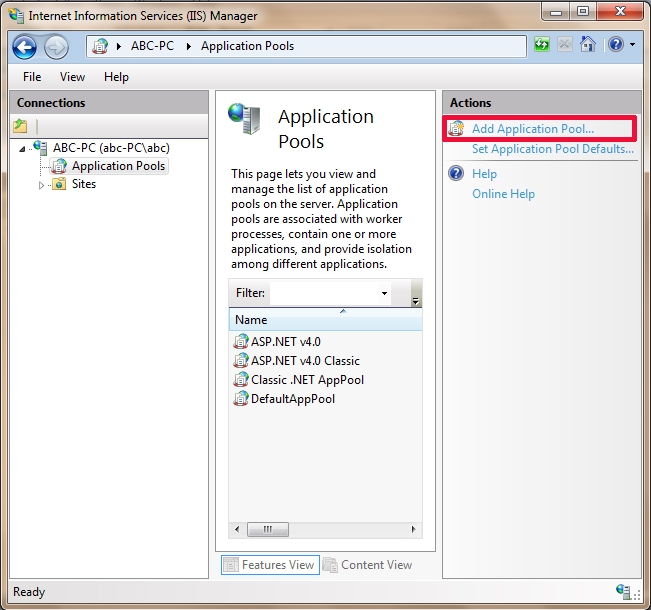Select the DefaultAppPool row
The width and height of the screenshot is (651, 610).
326,399
